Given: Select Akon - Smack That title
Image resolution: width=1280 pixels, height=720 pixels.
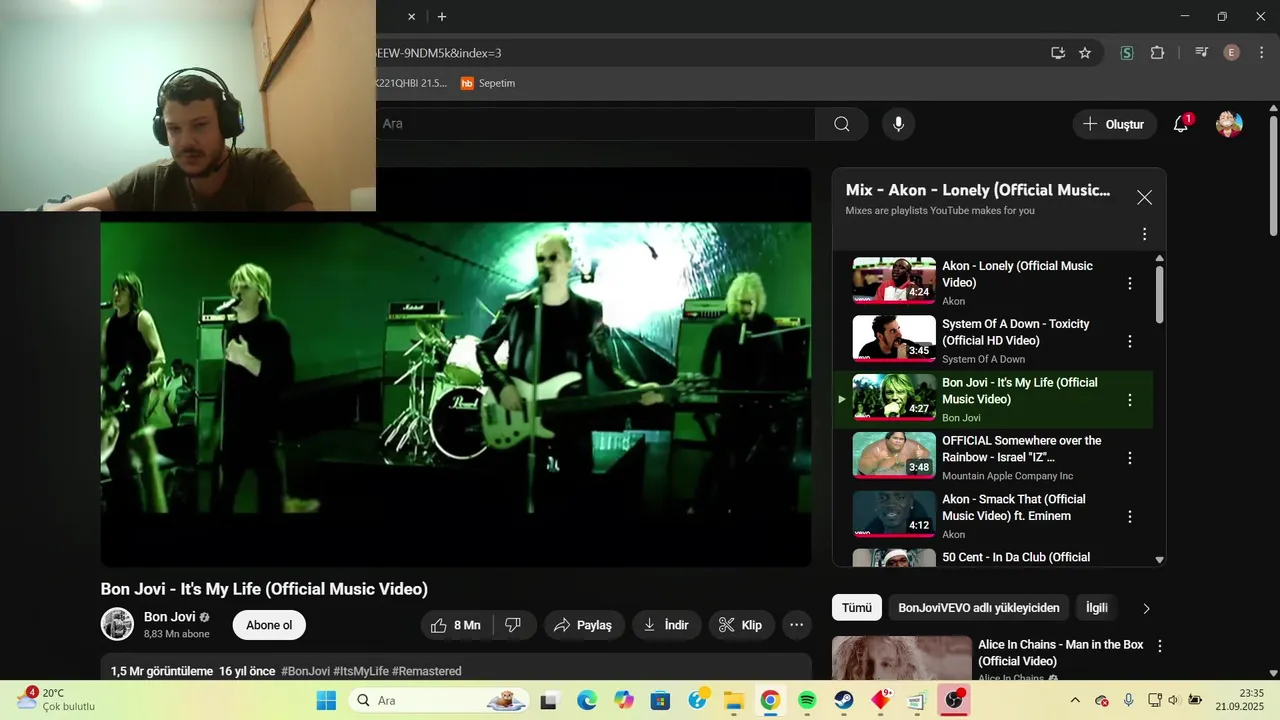Looking at the screenshot, I should [1013, 507].
